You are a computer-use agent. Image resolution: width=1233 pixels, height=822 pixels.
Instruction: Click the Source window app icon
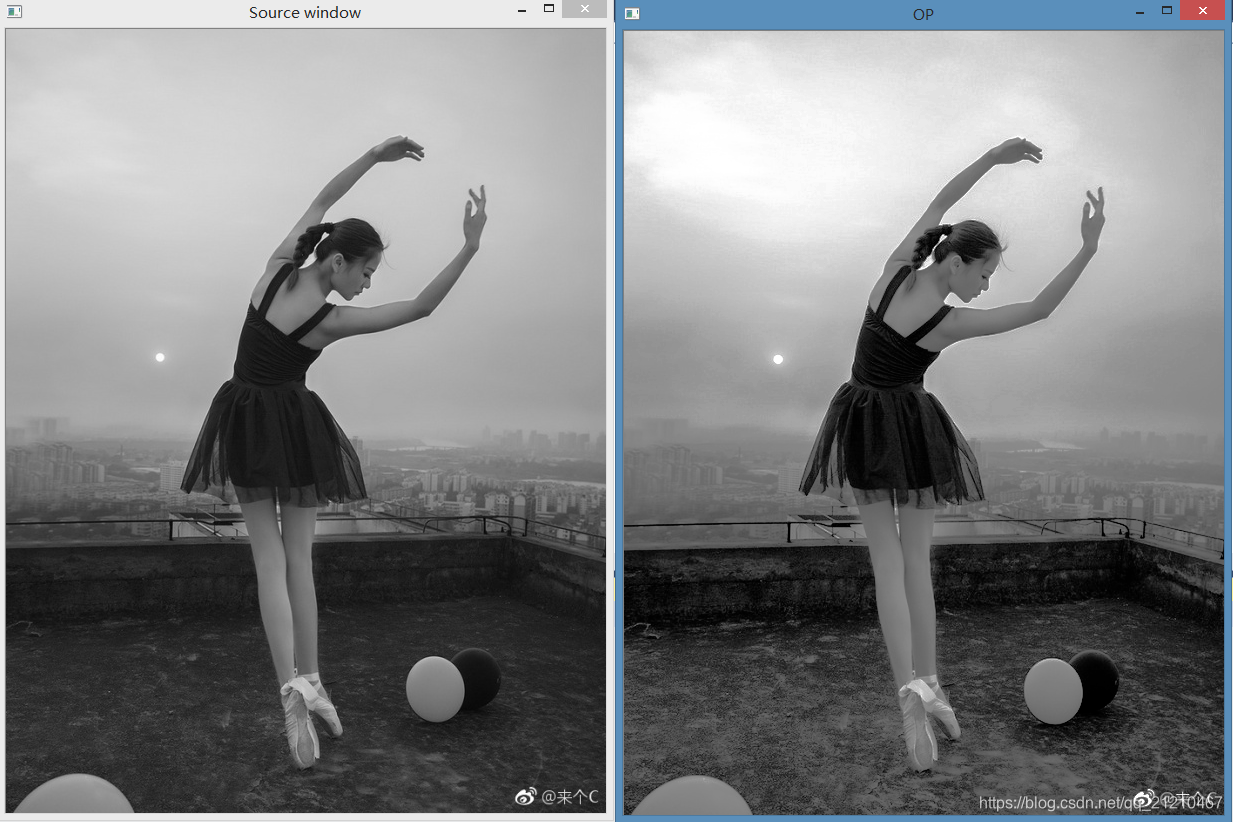[x=14, y=12]
